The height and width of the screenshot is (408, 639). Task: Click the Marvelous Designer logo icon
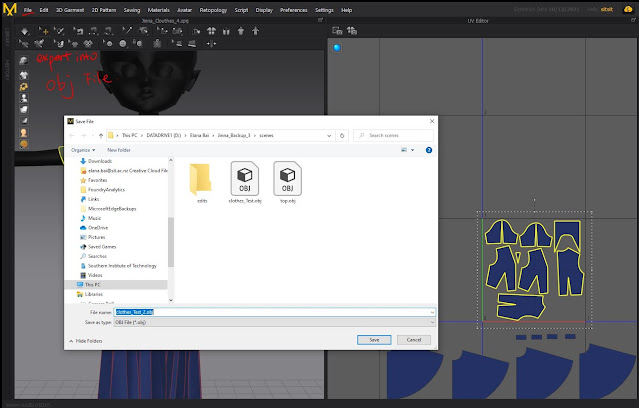click(x=9, y=9)
